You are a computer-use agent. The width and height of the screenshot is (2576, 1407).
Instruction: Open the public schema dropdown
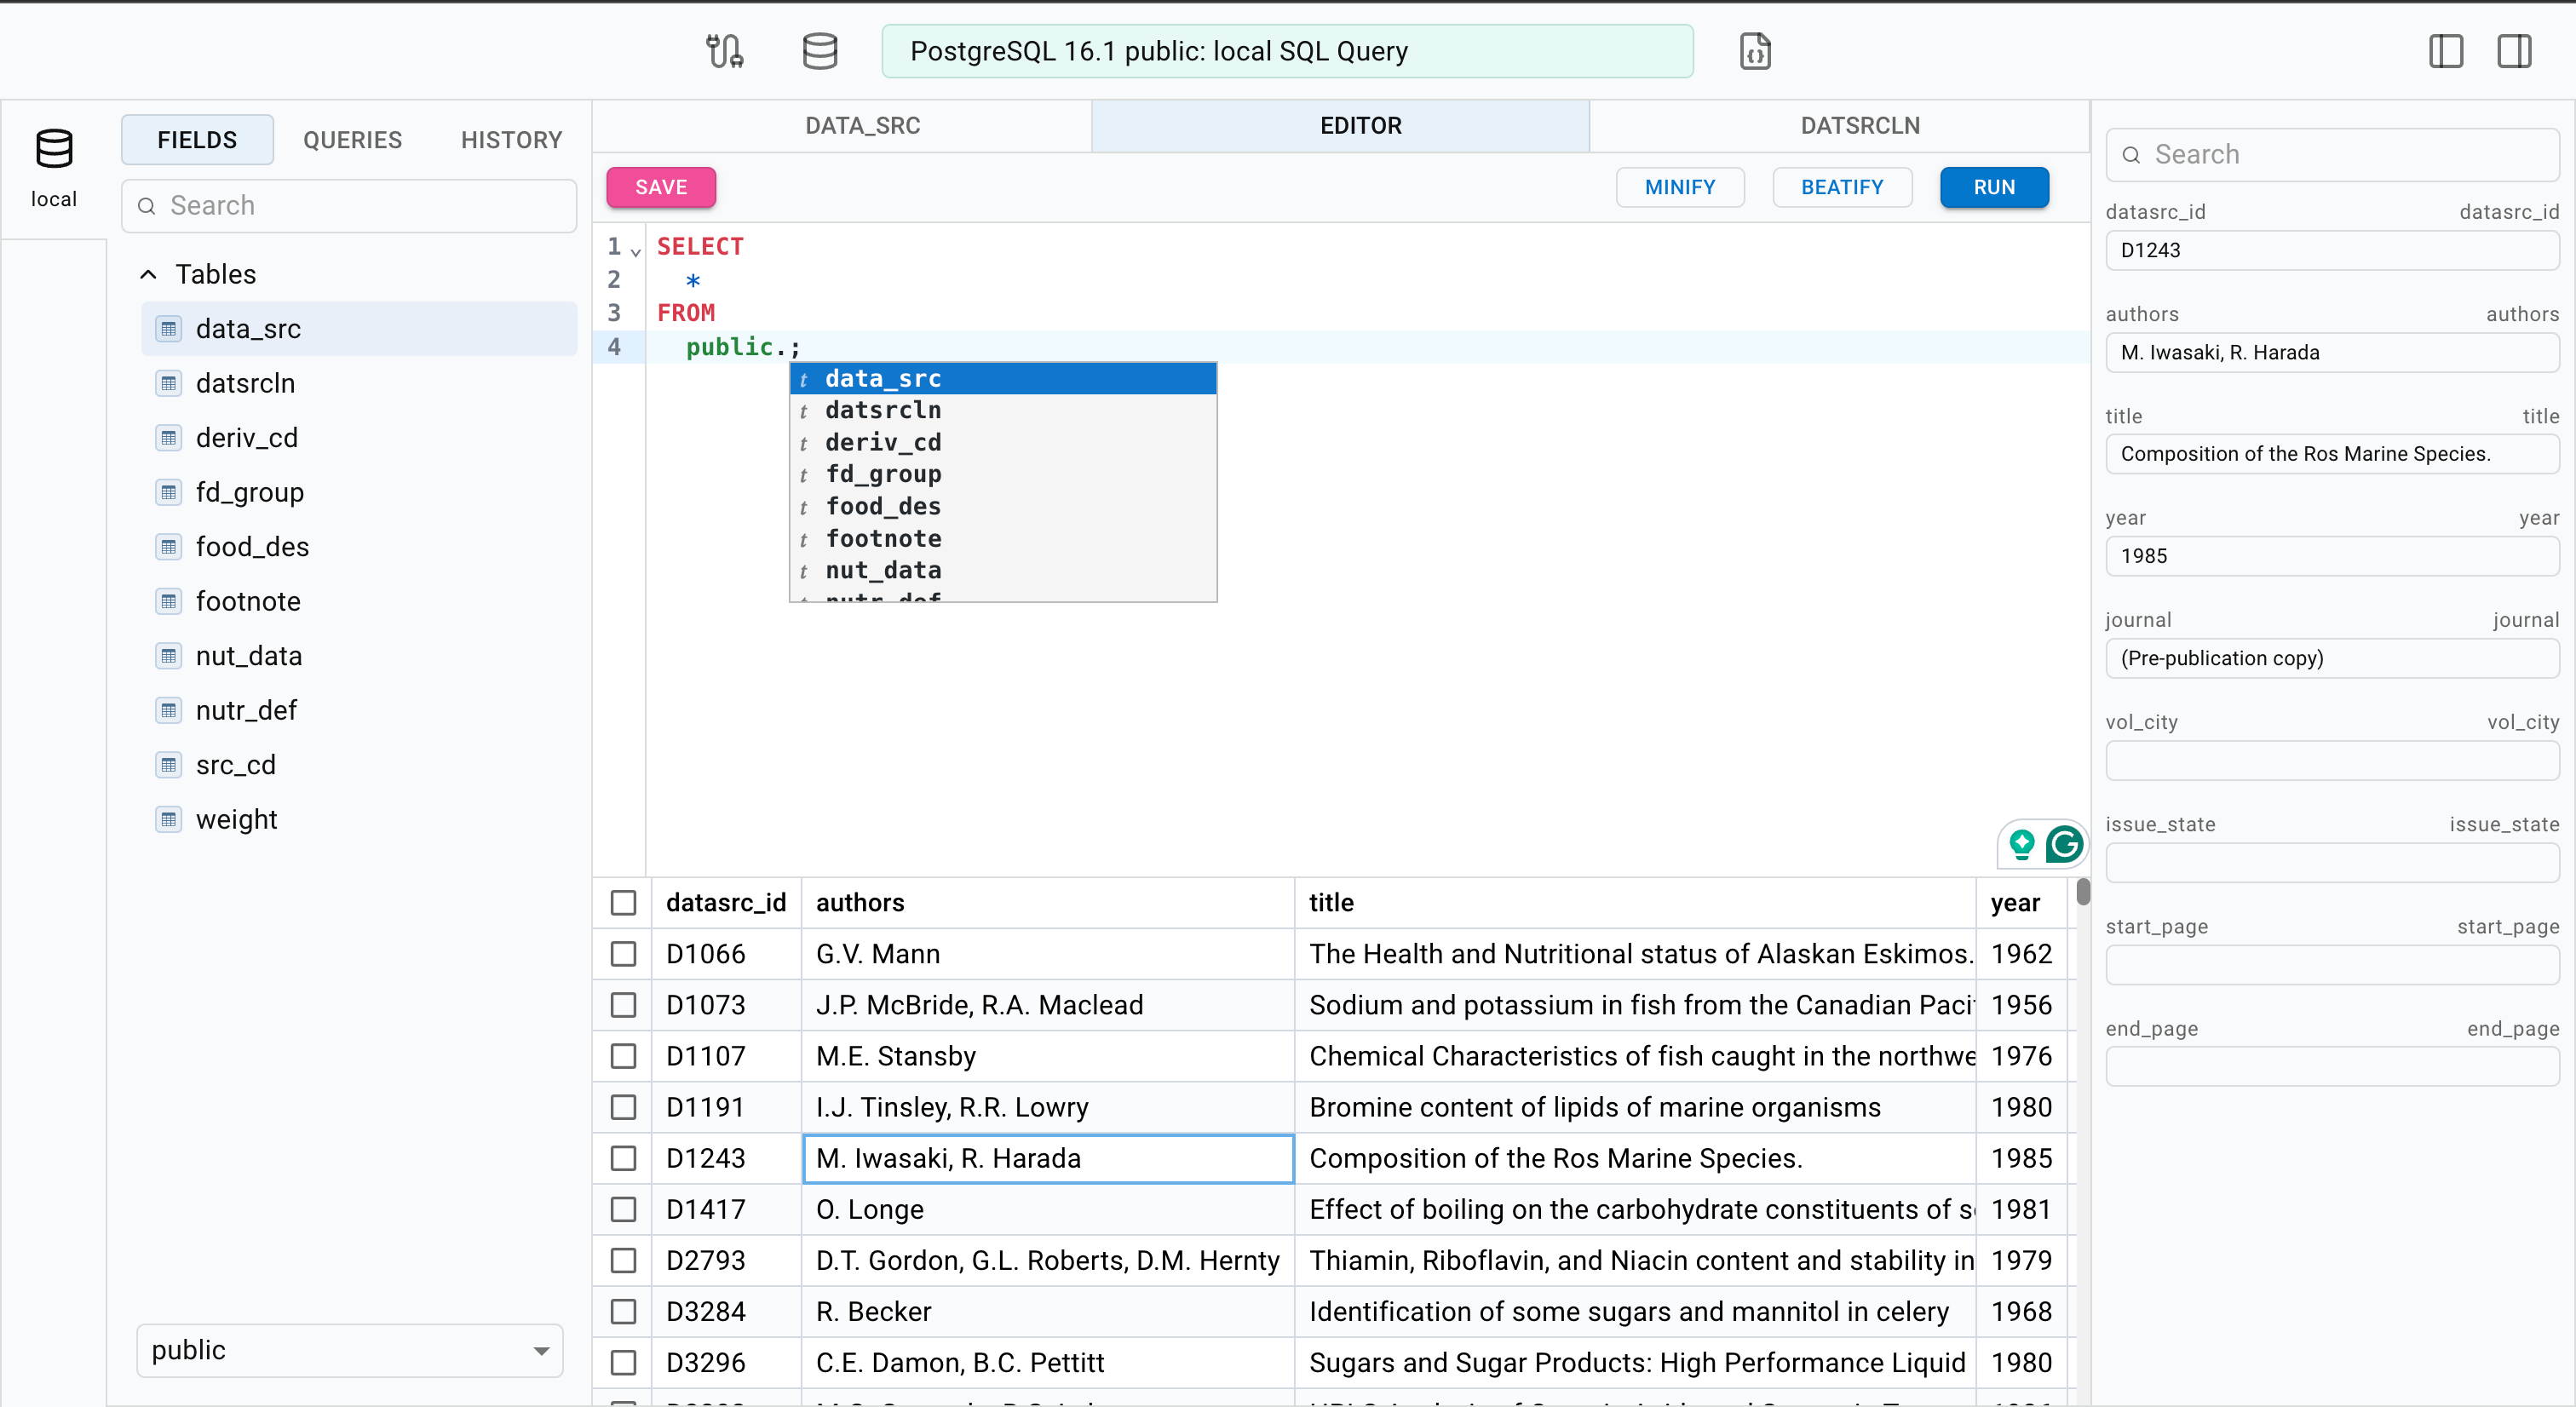349,1350
